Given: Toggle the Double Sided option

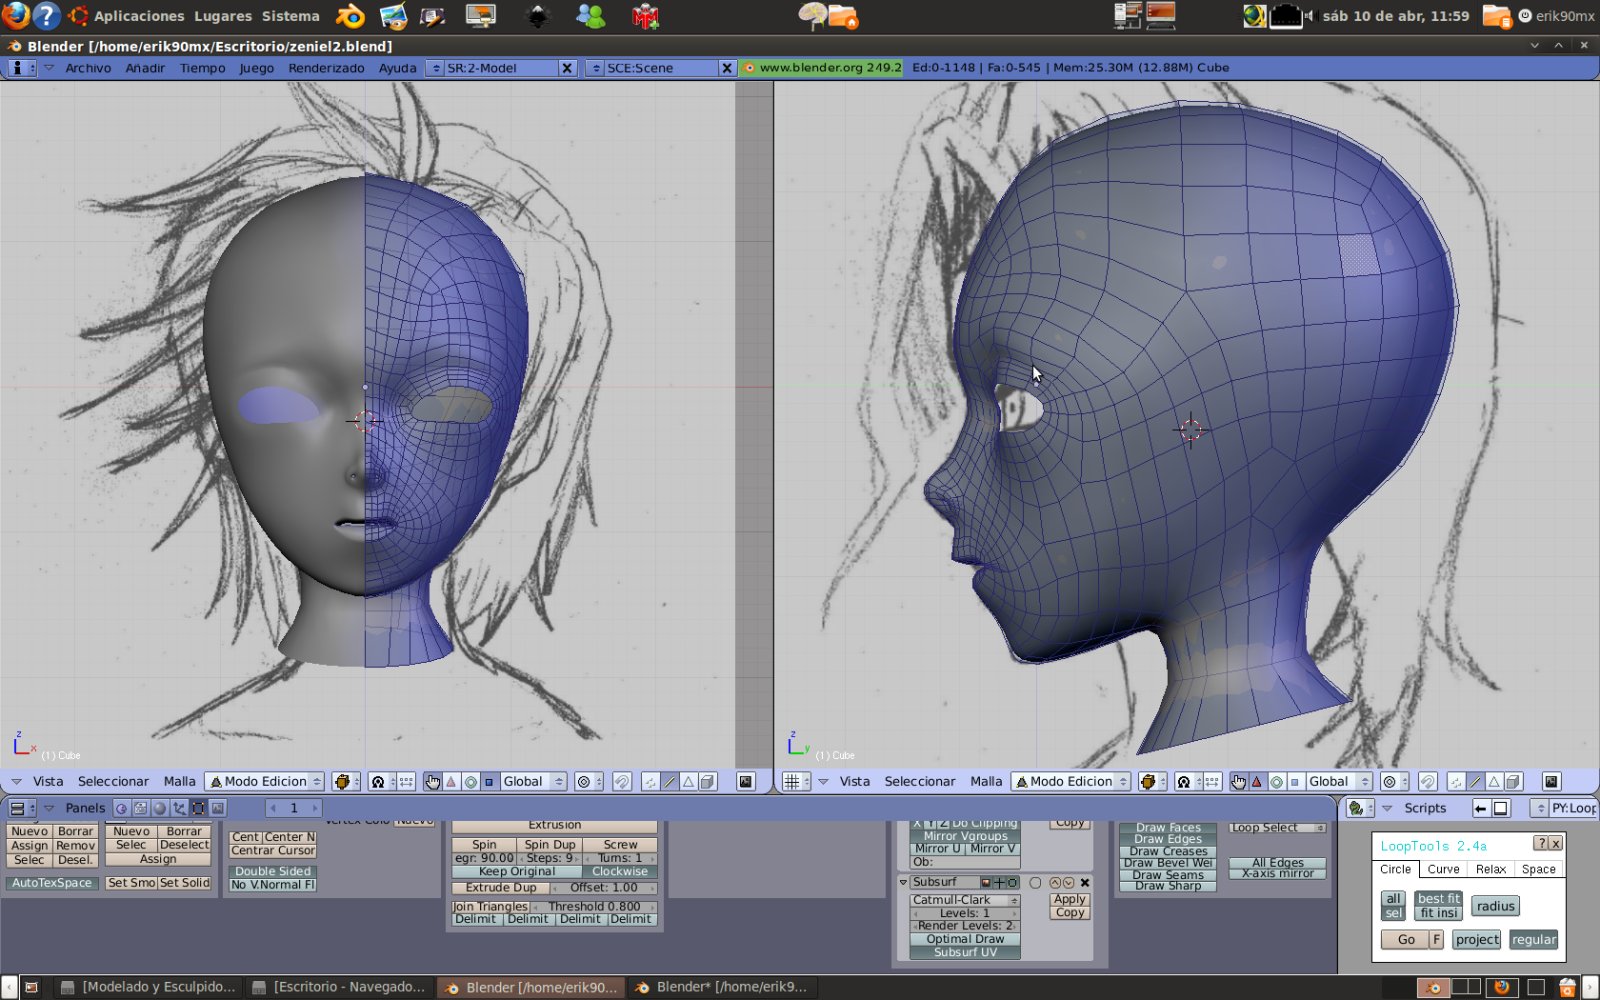Looking at the screenshot, I should (272, 871).
